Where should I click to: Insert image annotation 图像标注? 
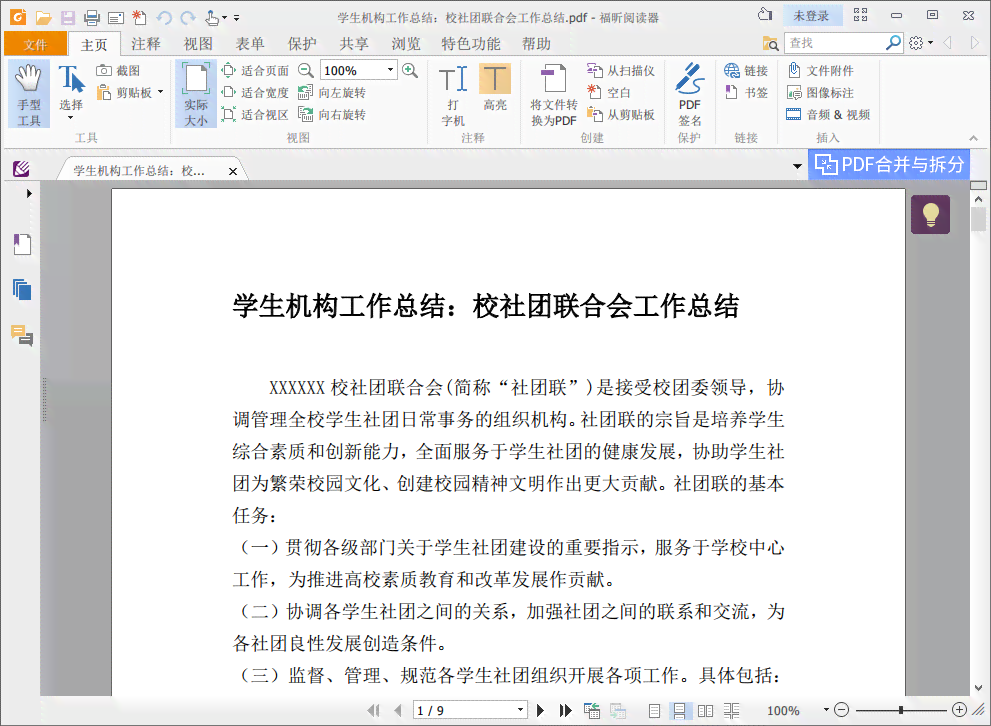point(820,93)
